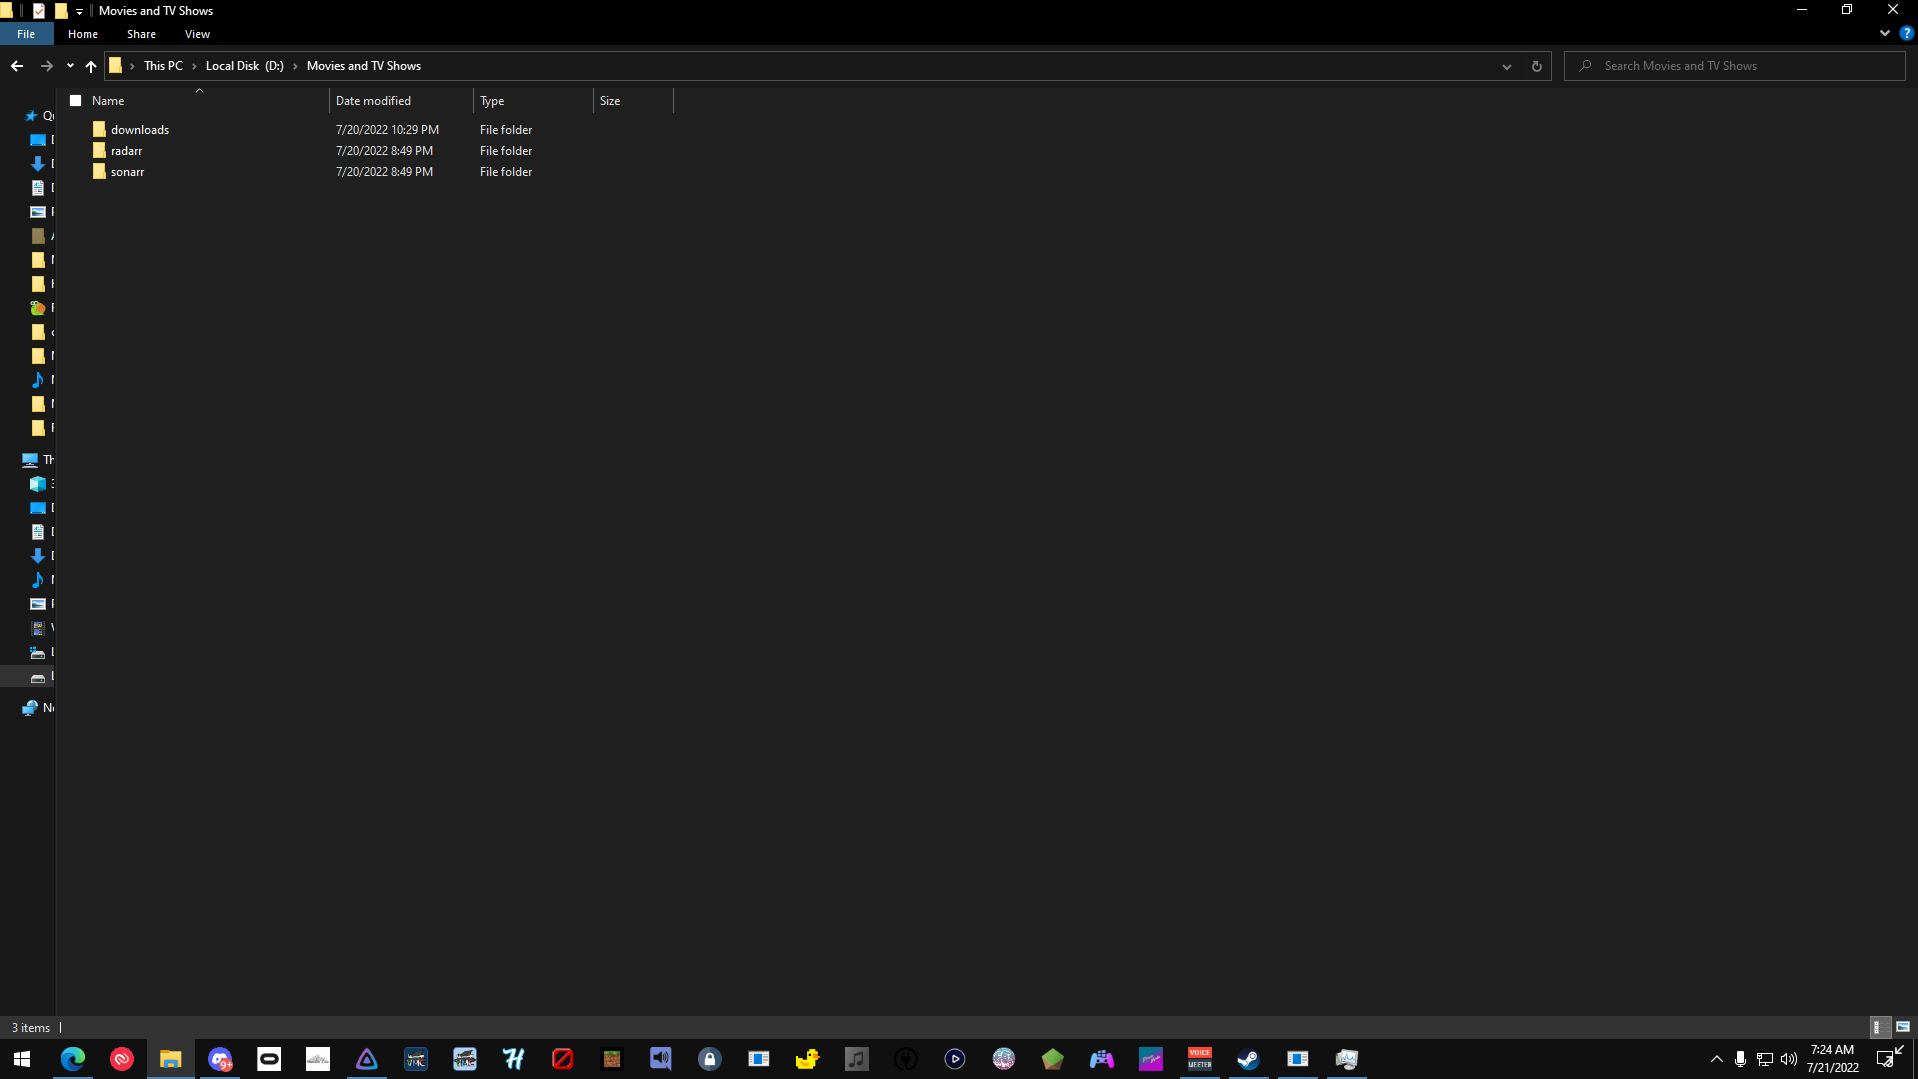Open Discord from the taskbar
This screenshot has height=1079, width=1918.
pyautogui.click(x=220, y=1059)
